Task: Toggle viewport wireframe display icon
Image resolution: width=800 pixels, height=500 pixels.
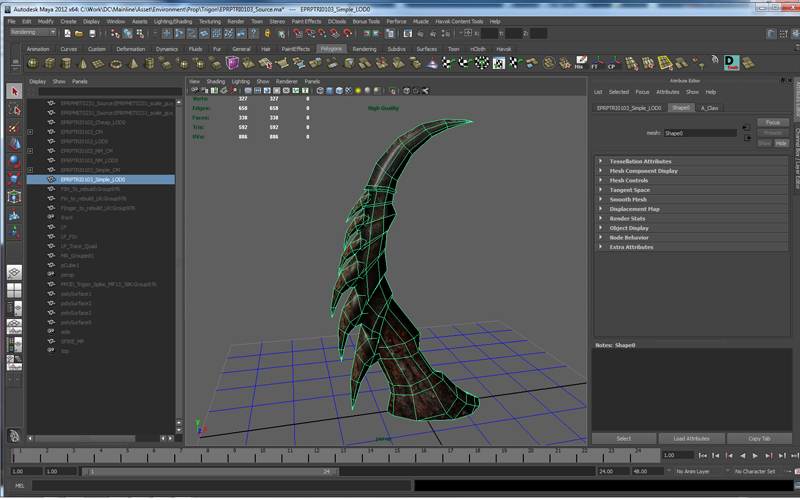Action: point(320,91)
